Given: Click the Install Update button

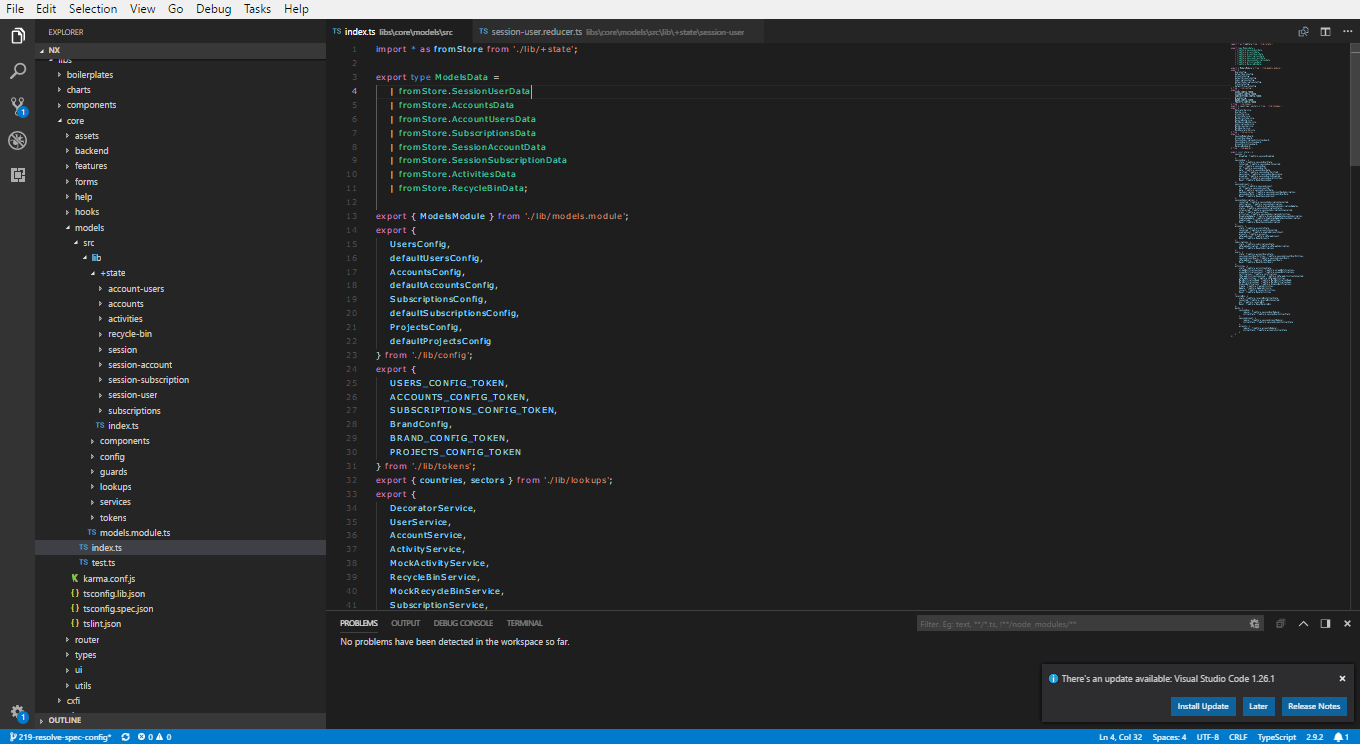Looking at the screenshot, I should [1203, 706].
